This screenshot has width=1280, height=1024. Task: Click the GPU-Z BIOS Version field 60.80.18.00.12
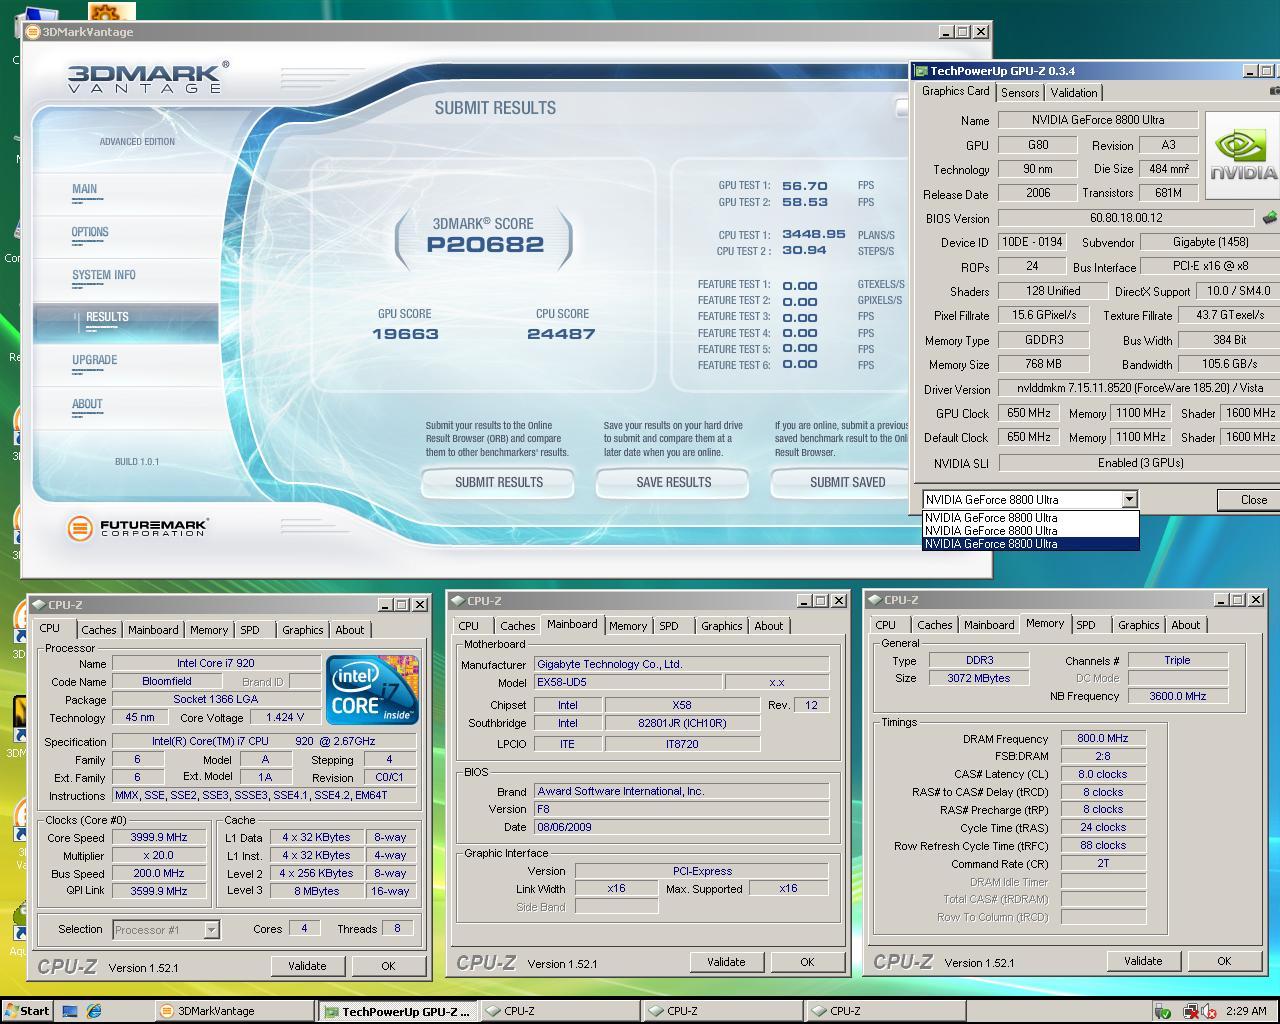point(1126,218)
